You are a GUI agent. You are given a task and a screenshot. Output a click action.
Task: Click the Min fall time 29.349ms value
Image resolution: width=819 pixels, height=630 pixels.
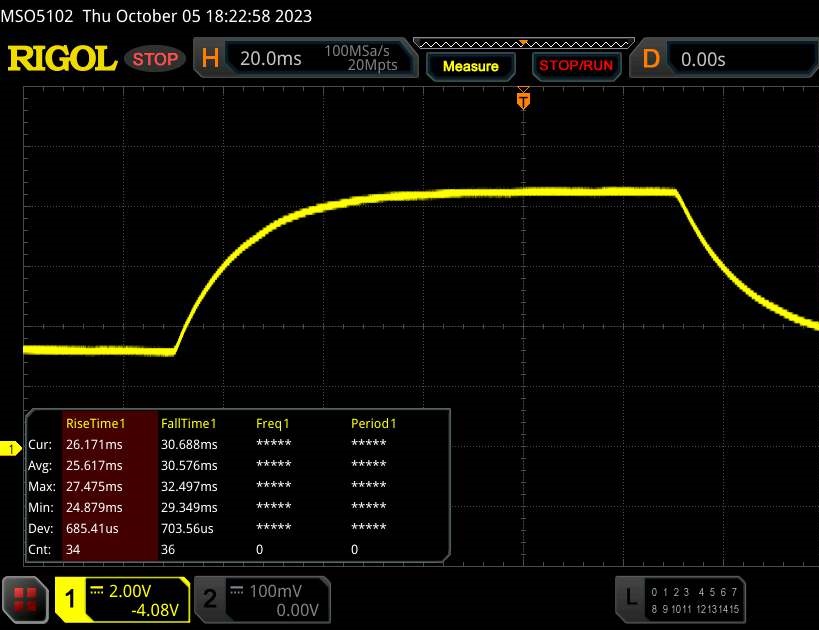click(x=189, y=507)
